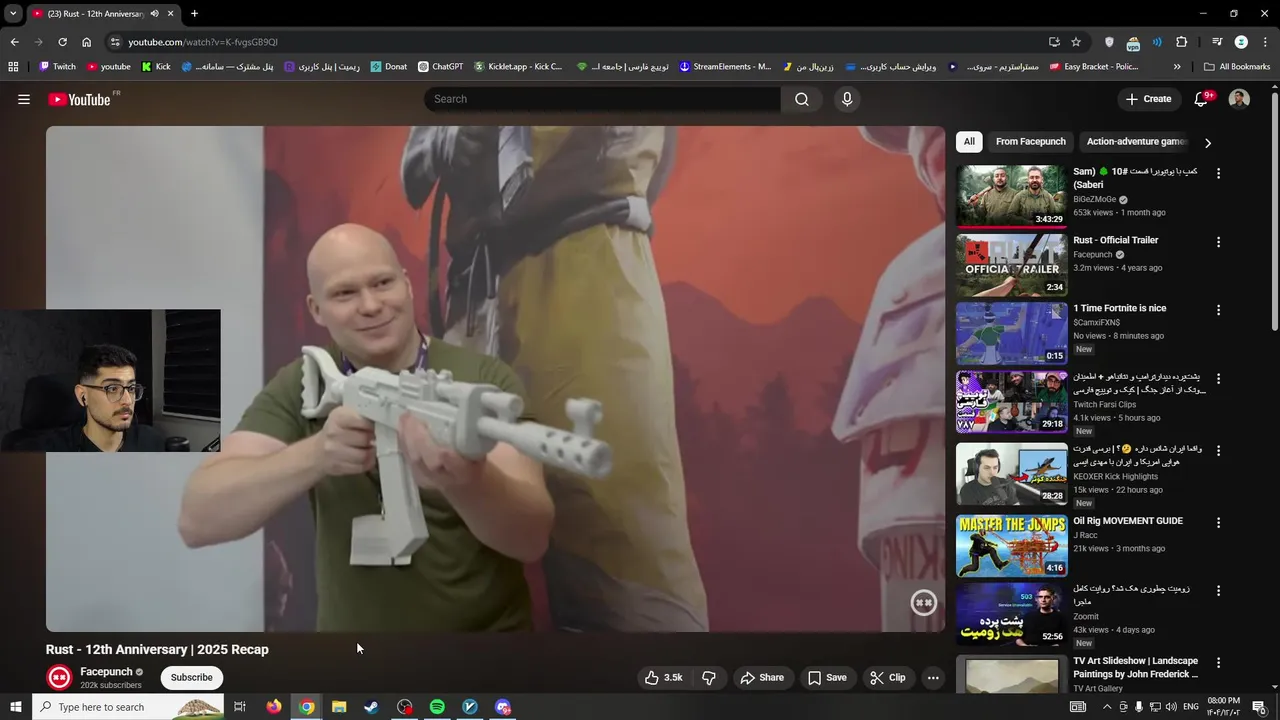Open the tab search dropdown
The image size is (1280, 720).
(x=13, y=14)
